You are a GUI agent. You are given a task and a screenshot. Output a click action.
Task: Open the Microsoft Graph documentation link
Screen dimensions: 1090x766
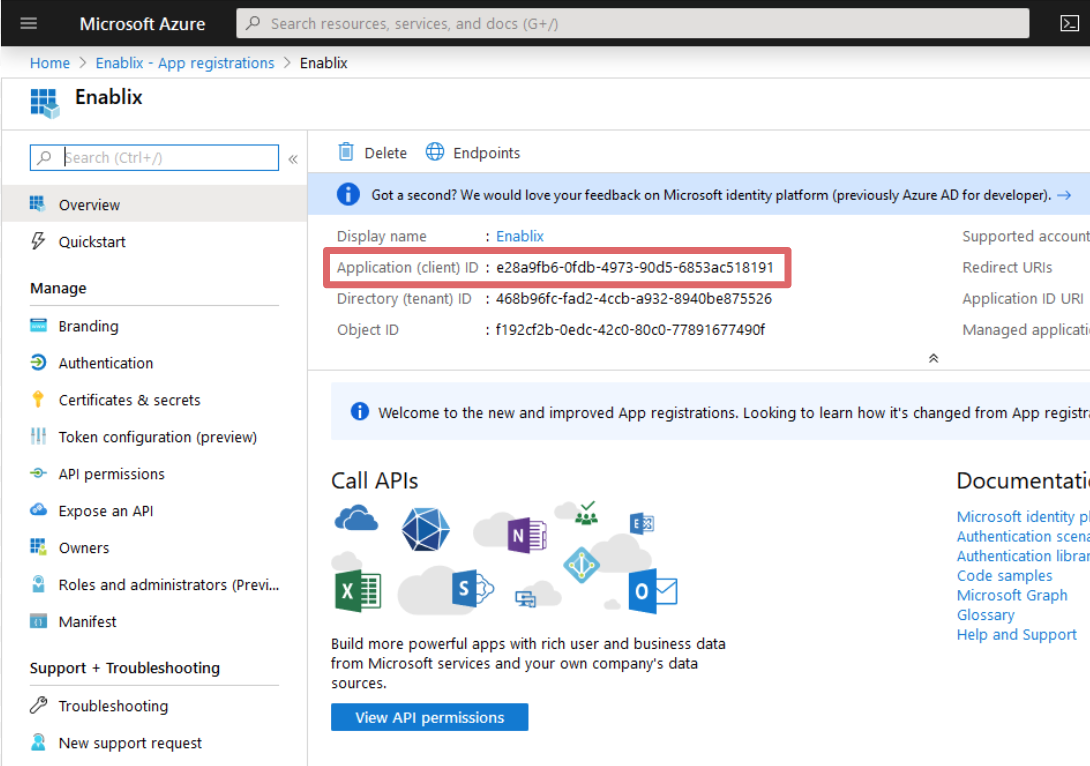1011,595
